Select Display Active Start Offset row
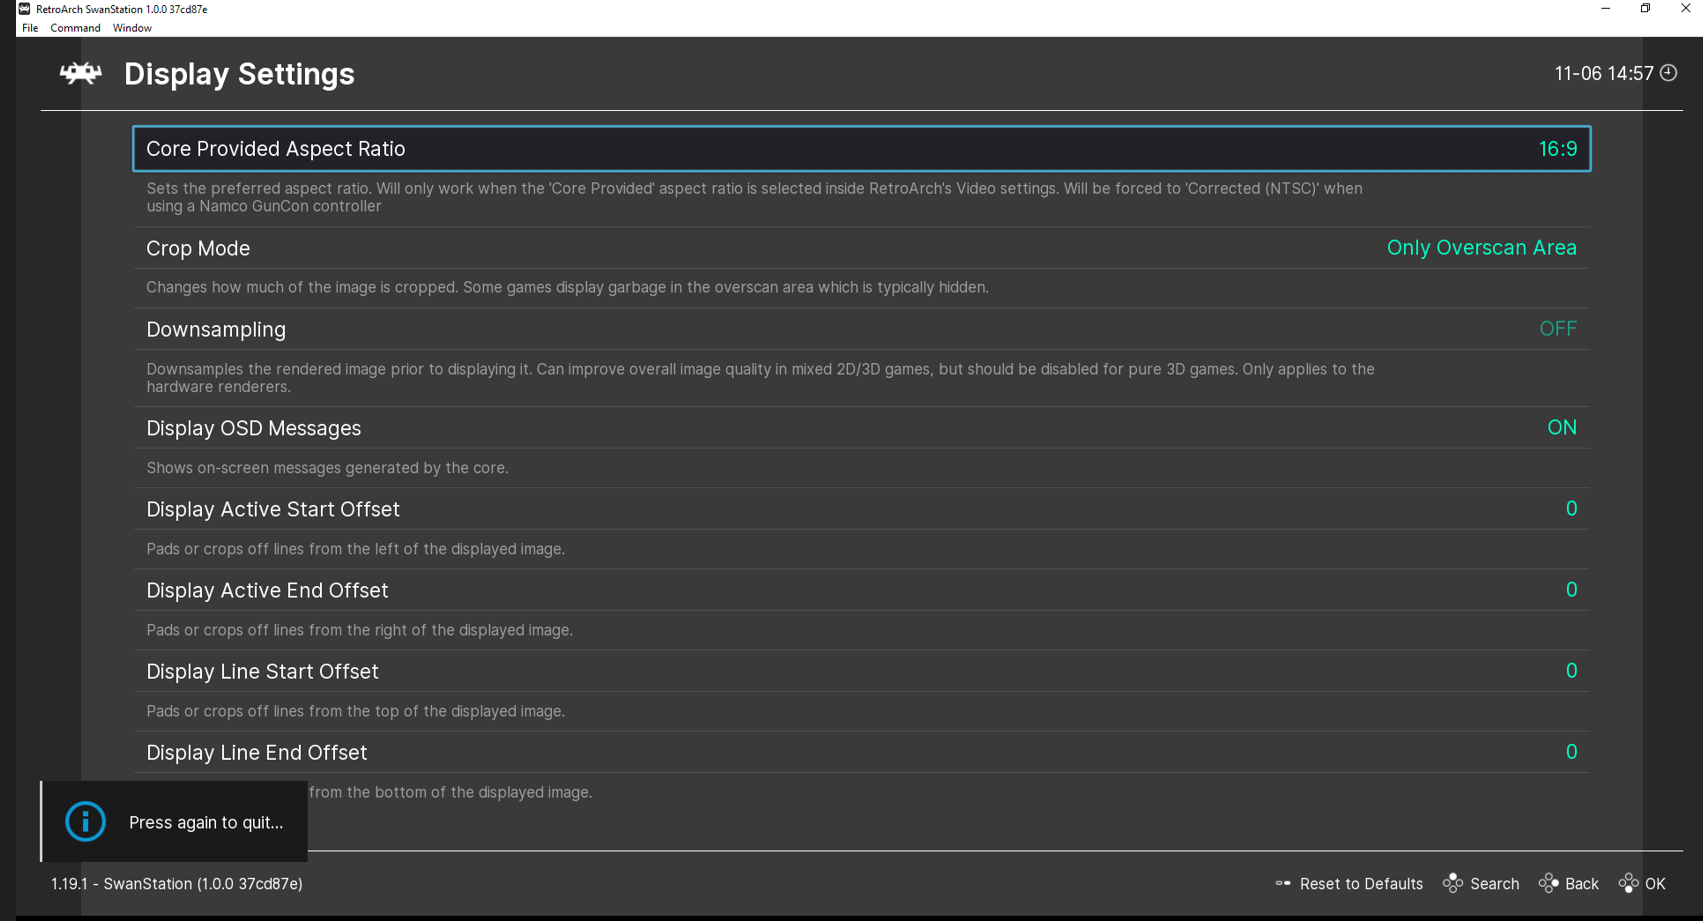 861,509
